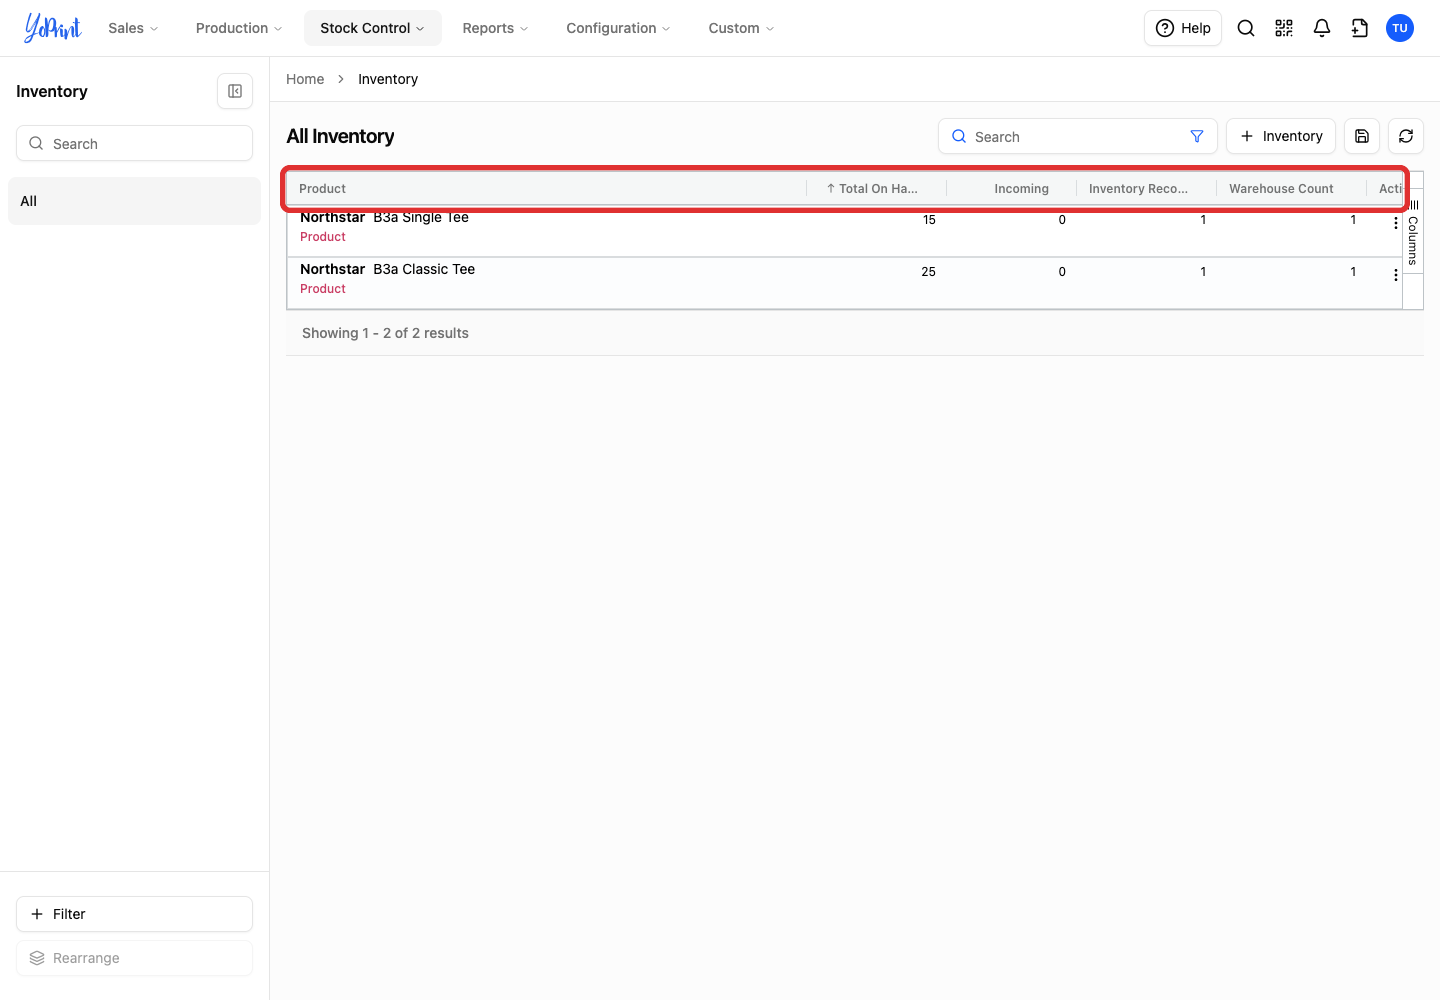Open row actions for B3a Single Tee
The image size is (1440, 1000).
pyautogui.click(x=1396, y=223)
